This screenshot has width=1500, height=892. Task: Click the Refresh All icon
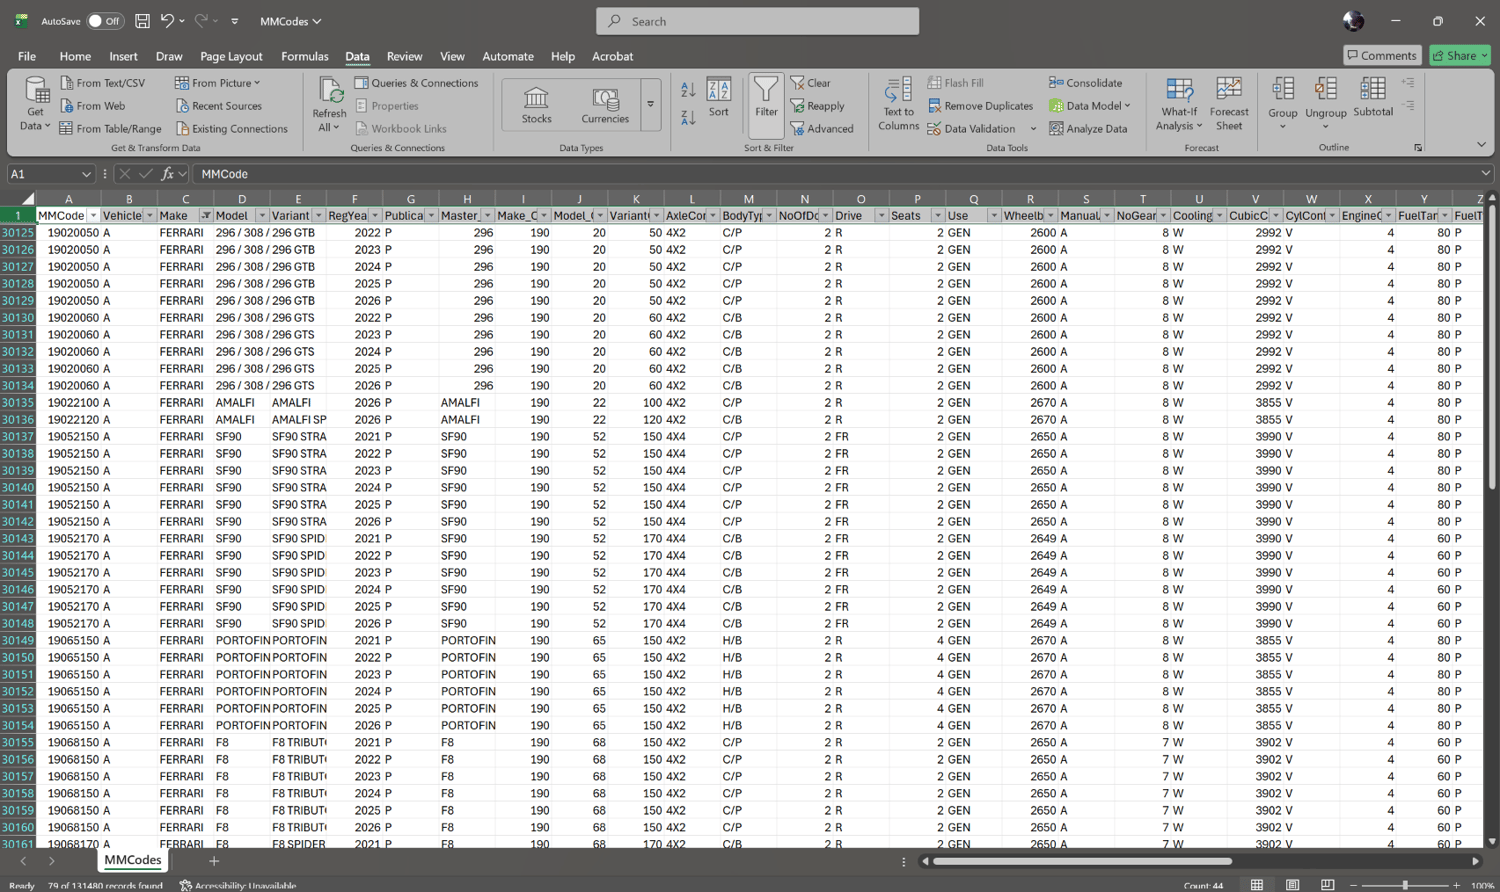[x=329, y=92]
